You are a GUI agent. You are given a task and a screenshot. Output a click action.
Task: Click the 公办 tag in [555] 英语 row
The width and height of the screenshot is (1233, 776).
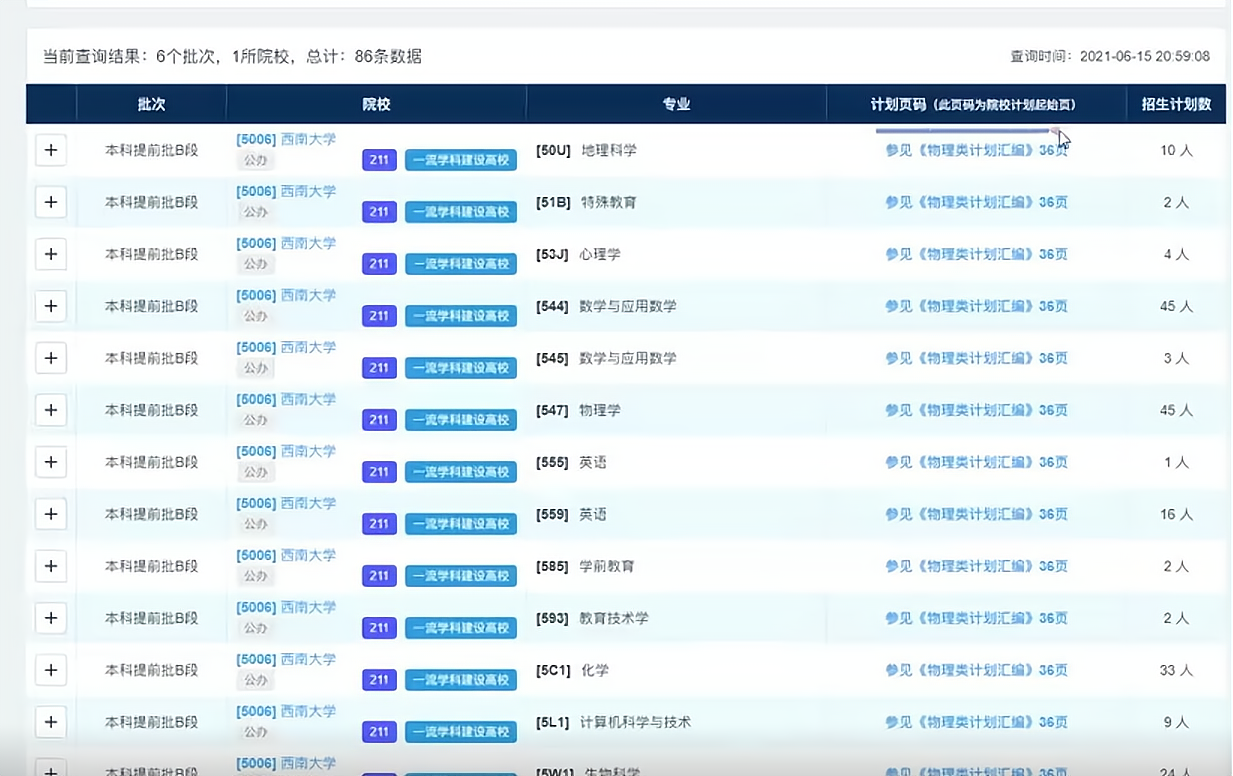256,472
